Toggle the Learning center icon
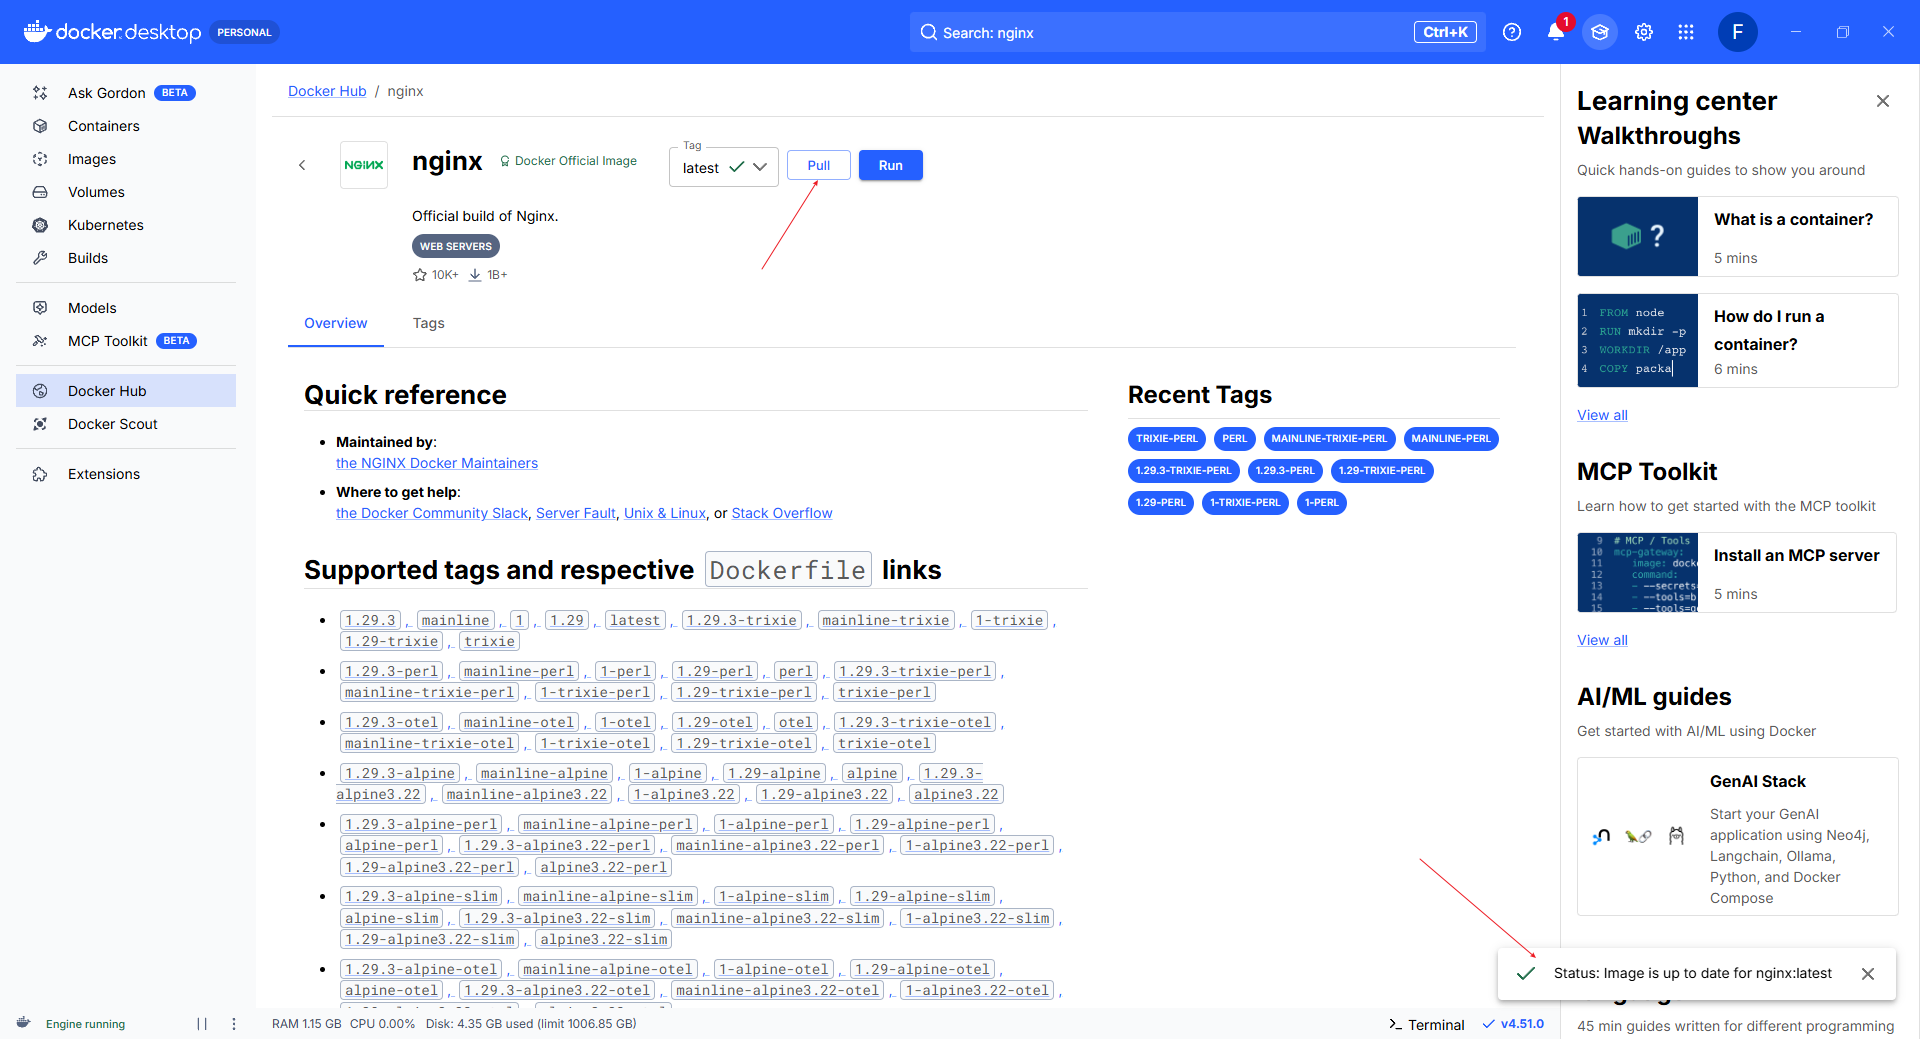 coord(1600,32)
